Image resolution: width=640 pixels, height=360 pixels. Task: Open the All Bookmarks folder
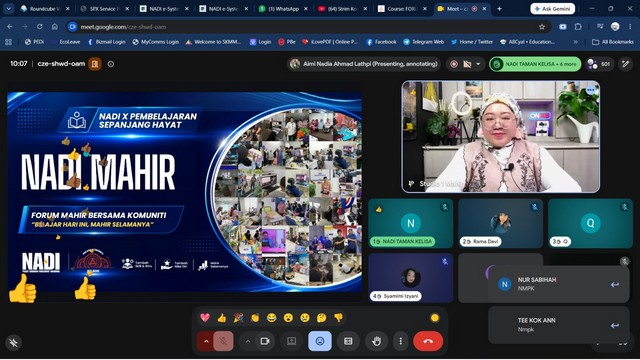(613, 42)
